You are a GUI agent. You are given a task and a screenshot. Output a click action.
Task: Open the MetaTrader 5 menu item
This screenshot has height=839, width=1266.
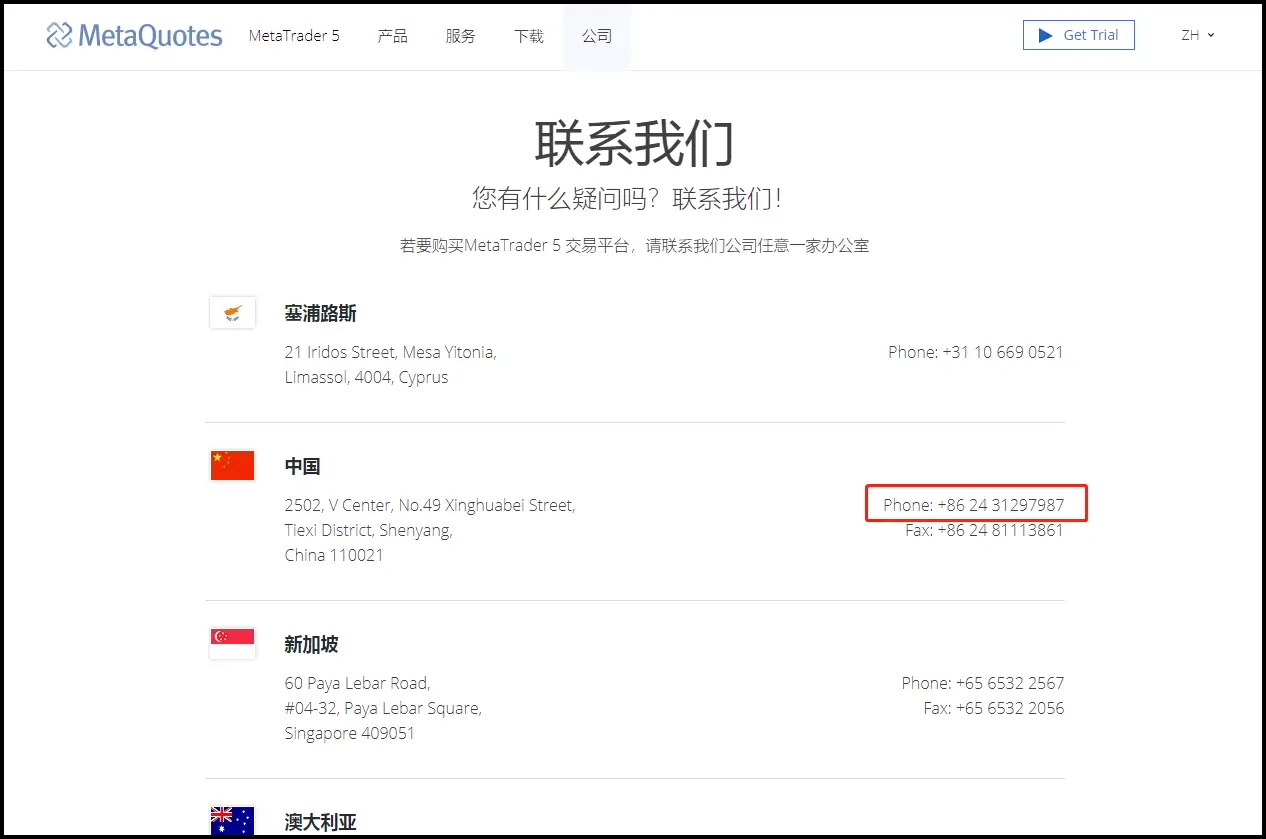294,36
